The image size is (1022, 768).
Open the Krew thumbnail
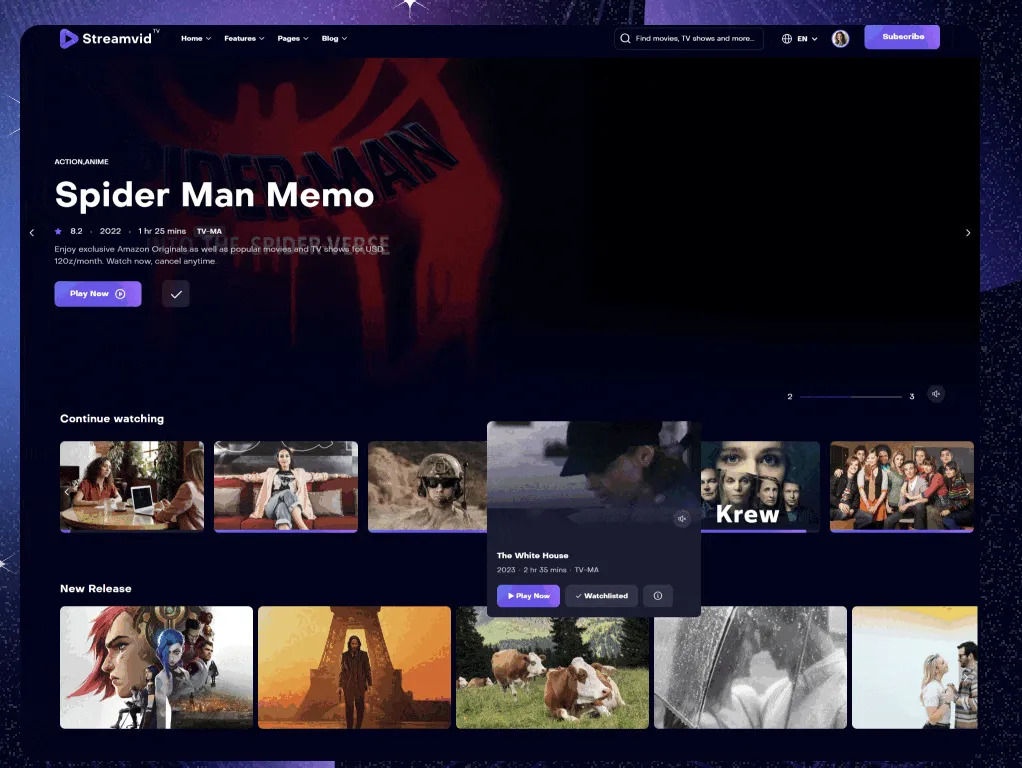point(760,486)
